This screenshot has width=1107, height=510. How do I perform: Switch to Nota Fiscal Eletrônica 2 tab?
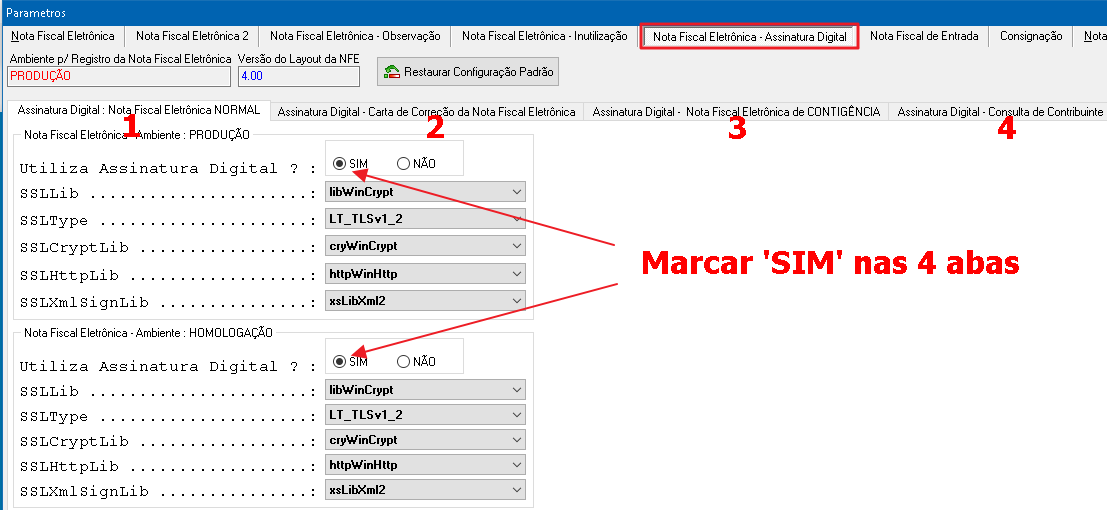(192, 36)
